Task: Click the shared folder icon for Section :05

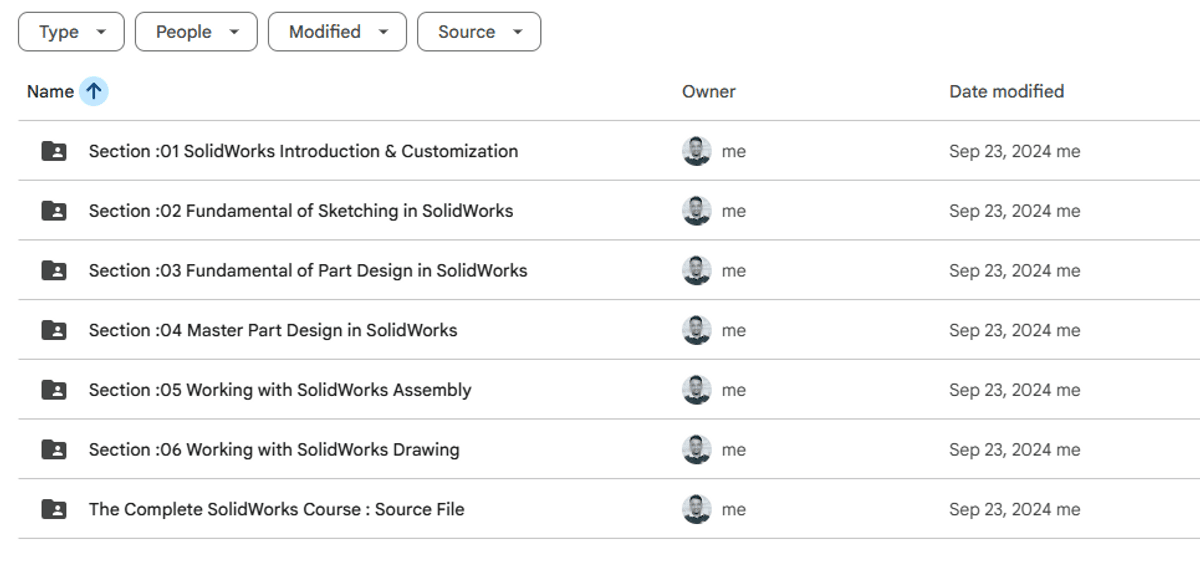Action: [54, 390]
